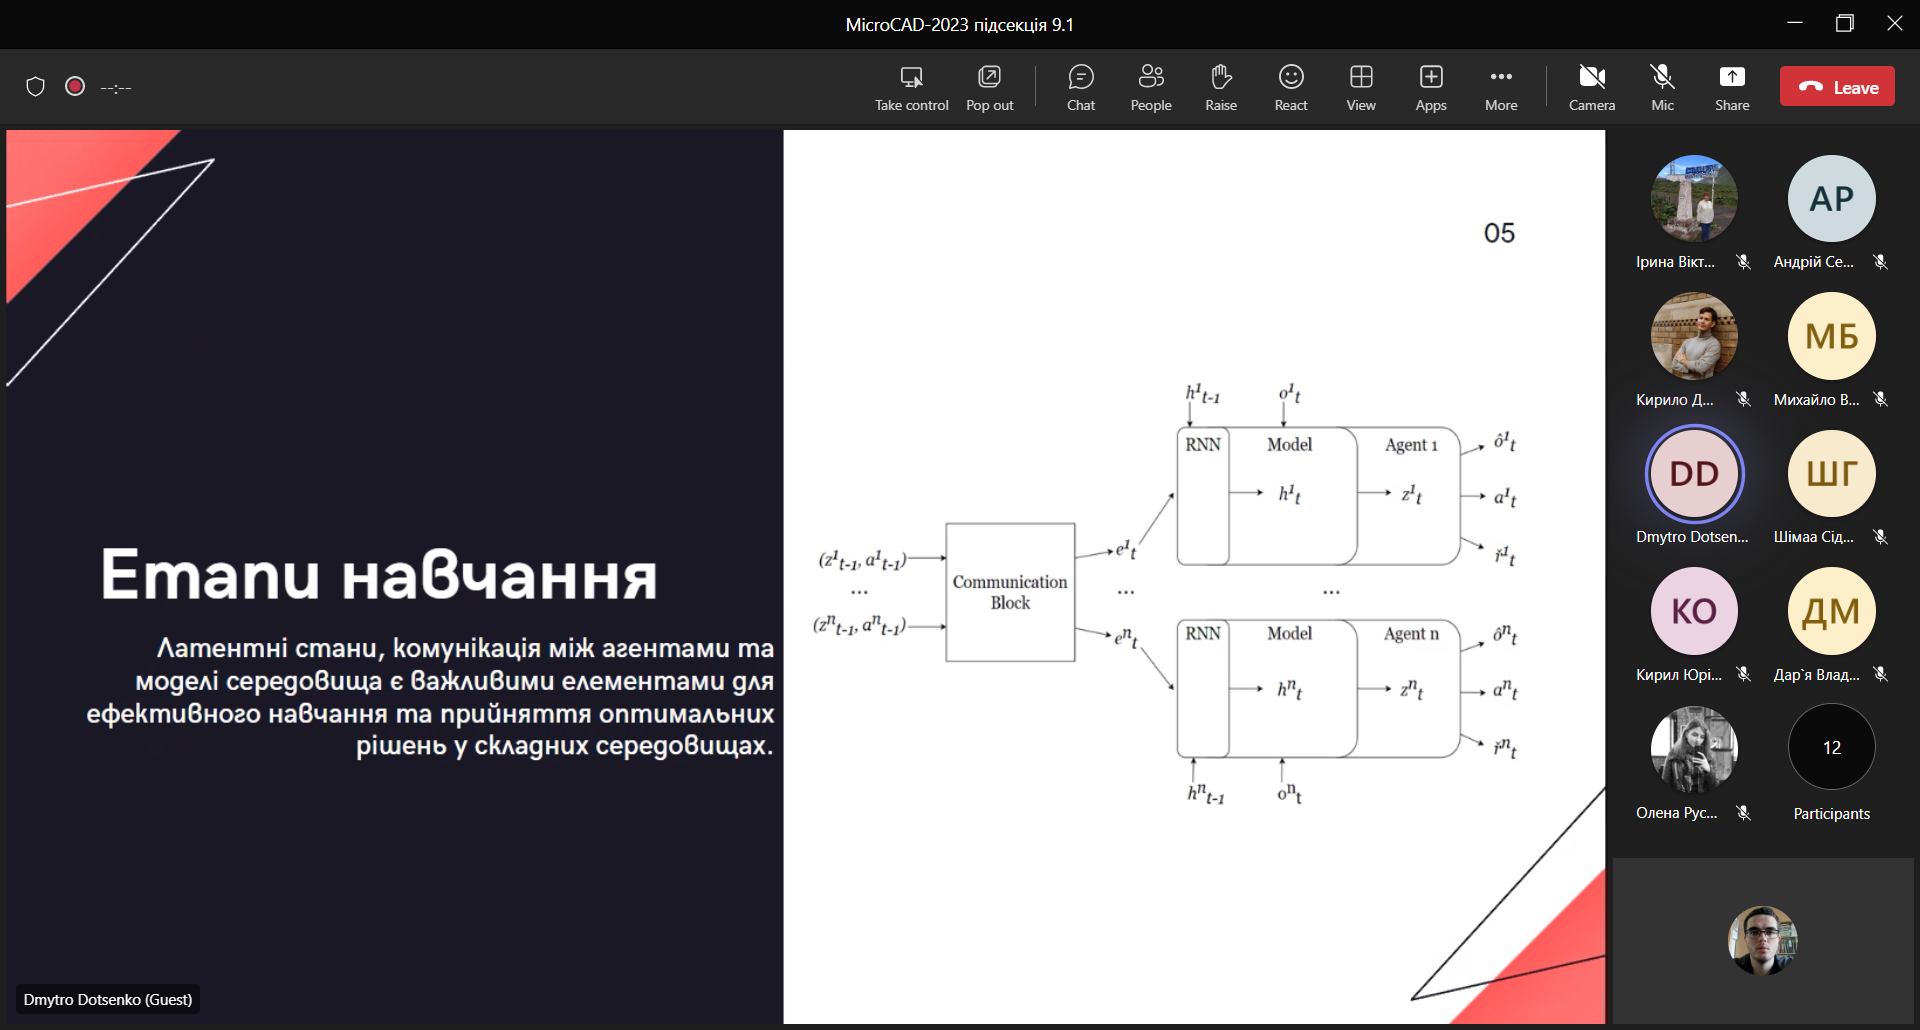Viewport: 1920px width, 1030px height.
Task: Click the АР participant avatar
Action: [x=1831, y=199]
